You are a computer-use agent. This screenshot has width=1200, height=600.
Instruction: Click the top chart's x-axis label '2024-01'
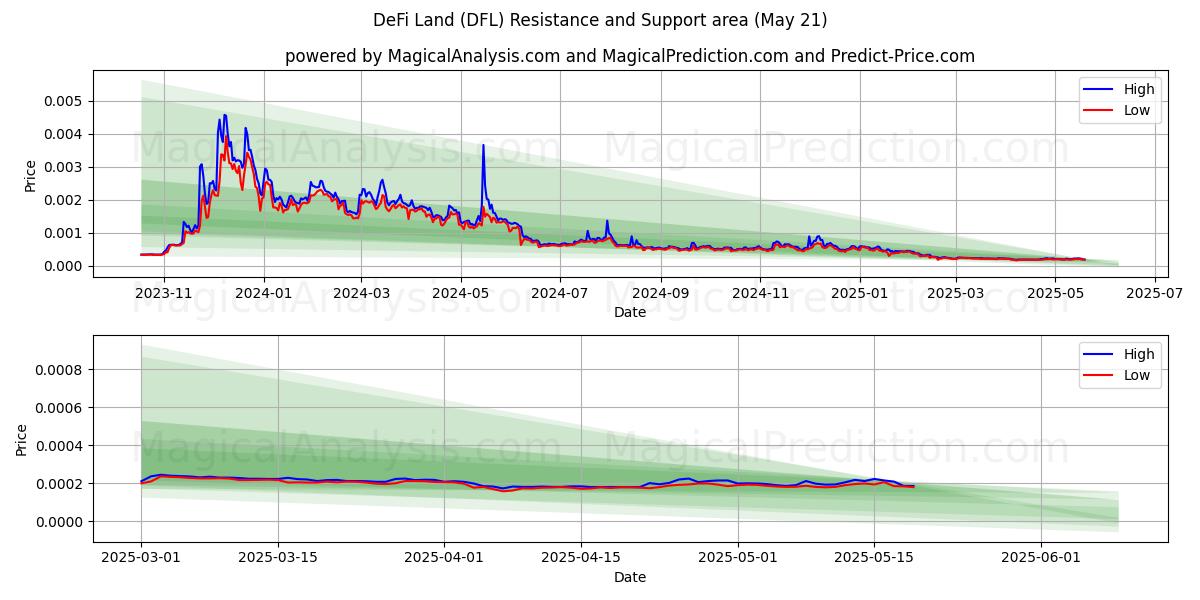[x=264, y=293]
